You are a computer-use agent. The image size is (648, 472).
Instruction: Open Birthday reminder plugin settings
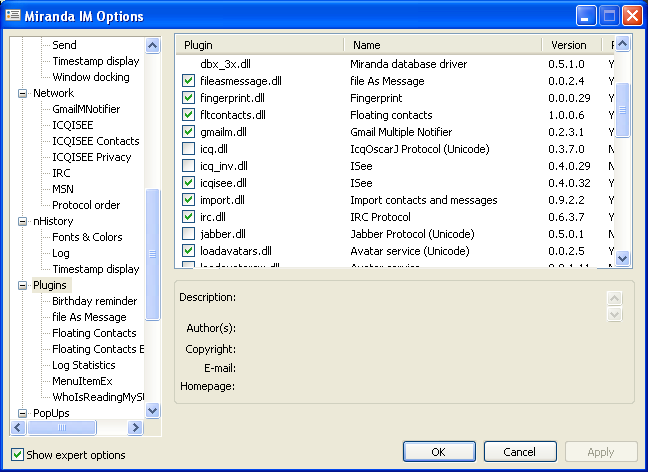pyautogui.click(x=94, y=301)
